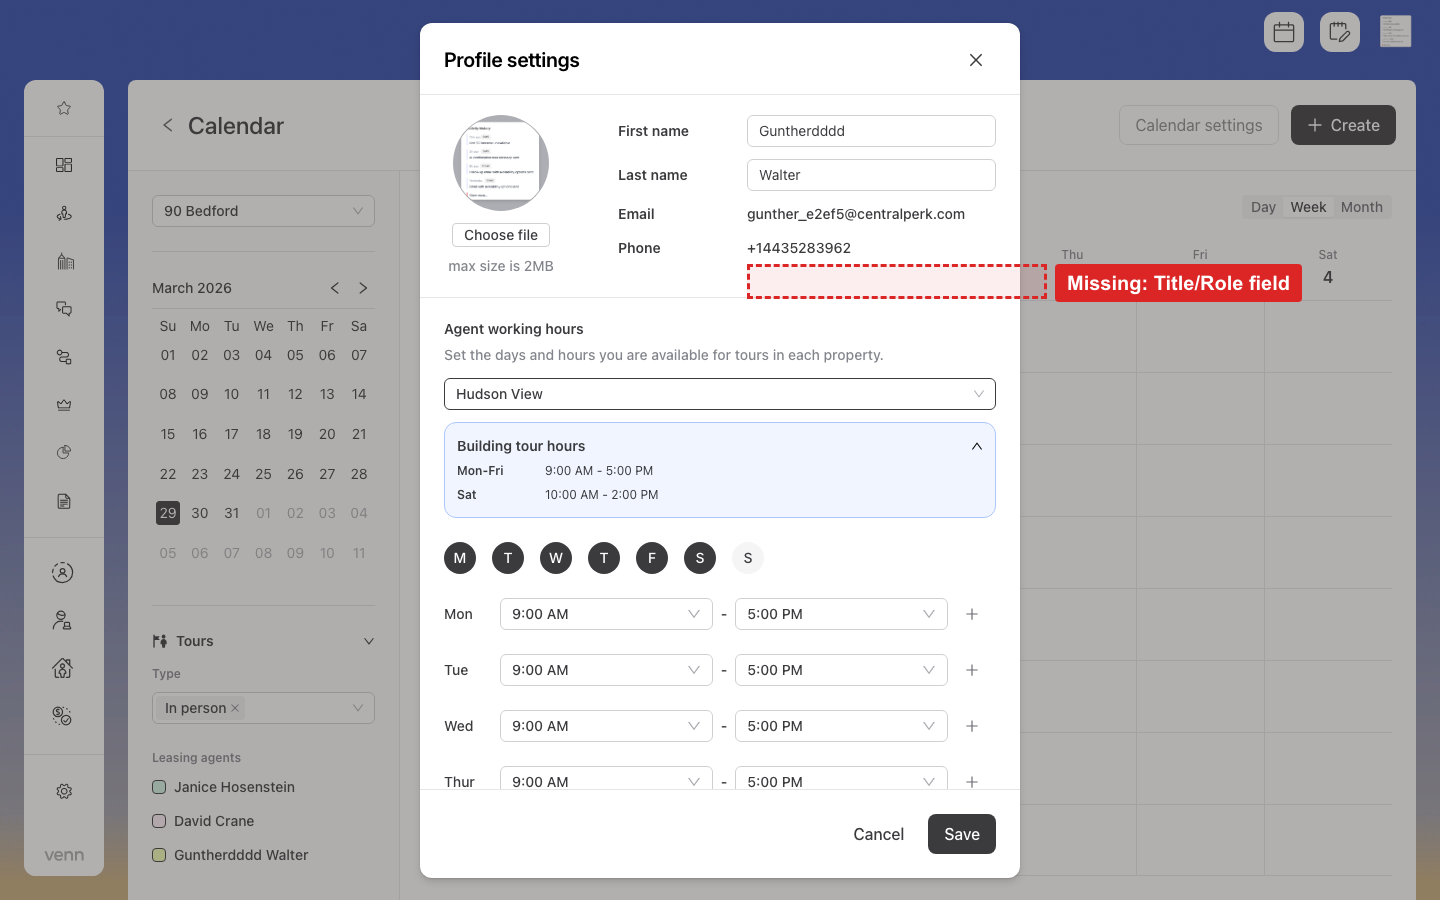This screenshot has width=1440, height=900.
Task: Open the dashed-circle person sidebar icon
Action: pyautogui.click(x=63, y=573)
